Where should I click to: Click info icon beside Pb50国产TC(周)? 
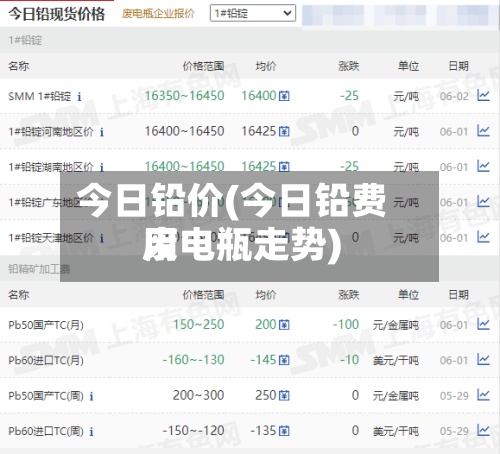click(x=91, y=396)
